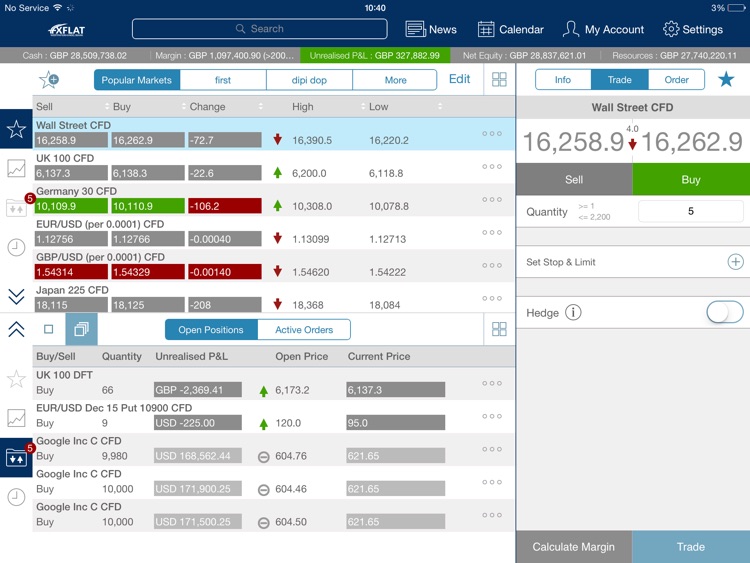Select EUR/USD Dec 15 Put 10900 CFD position

(x=274, y=416)
